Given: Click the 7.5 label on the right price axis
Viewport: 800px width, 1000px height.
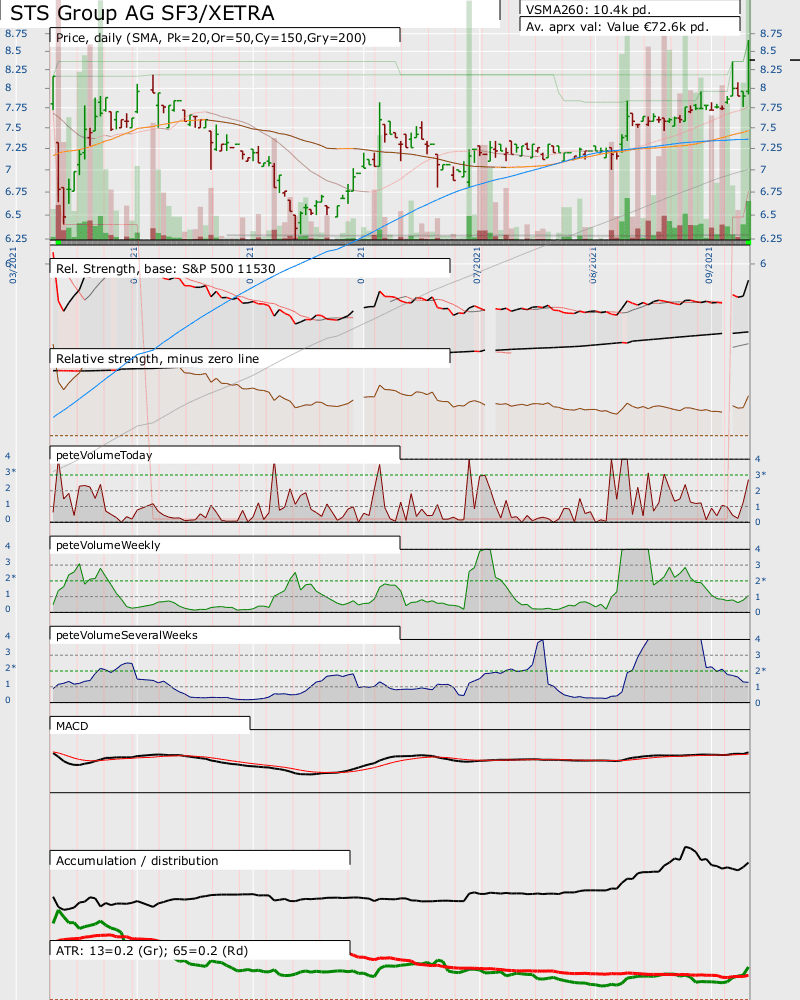Looking at the screenshot, I should [768, 127].
